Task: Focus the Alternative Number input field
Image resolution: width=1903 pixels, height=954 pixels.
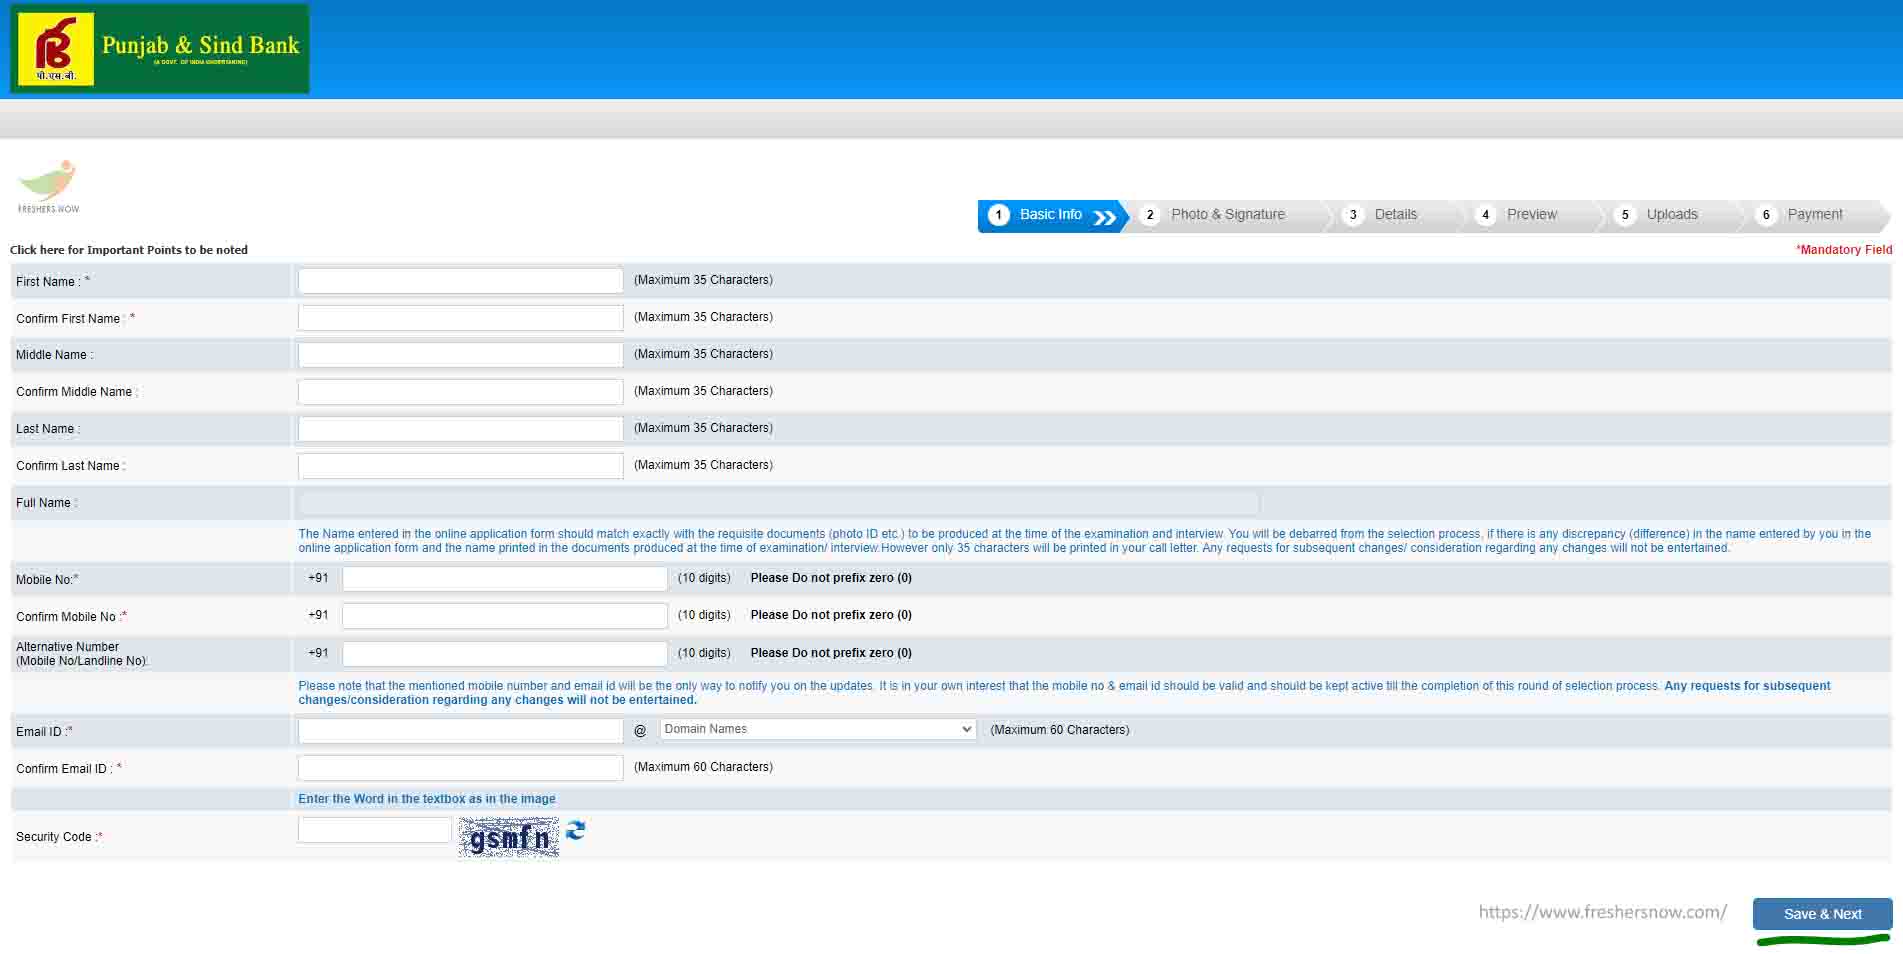Action: click(504, 654)
